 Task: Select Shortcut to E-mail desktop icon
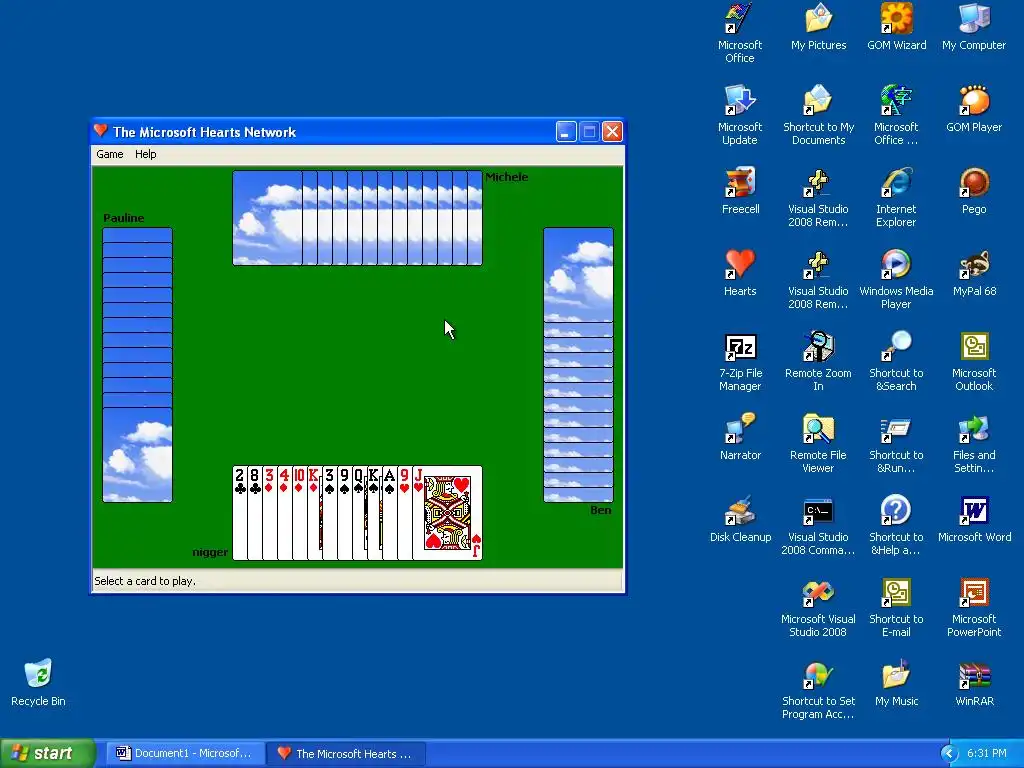click(896, 607)
